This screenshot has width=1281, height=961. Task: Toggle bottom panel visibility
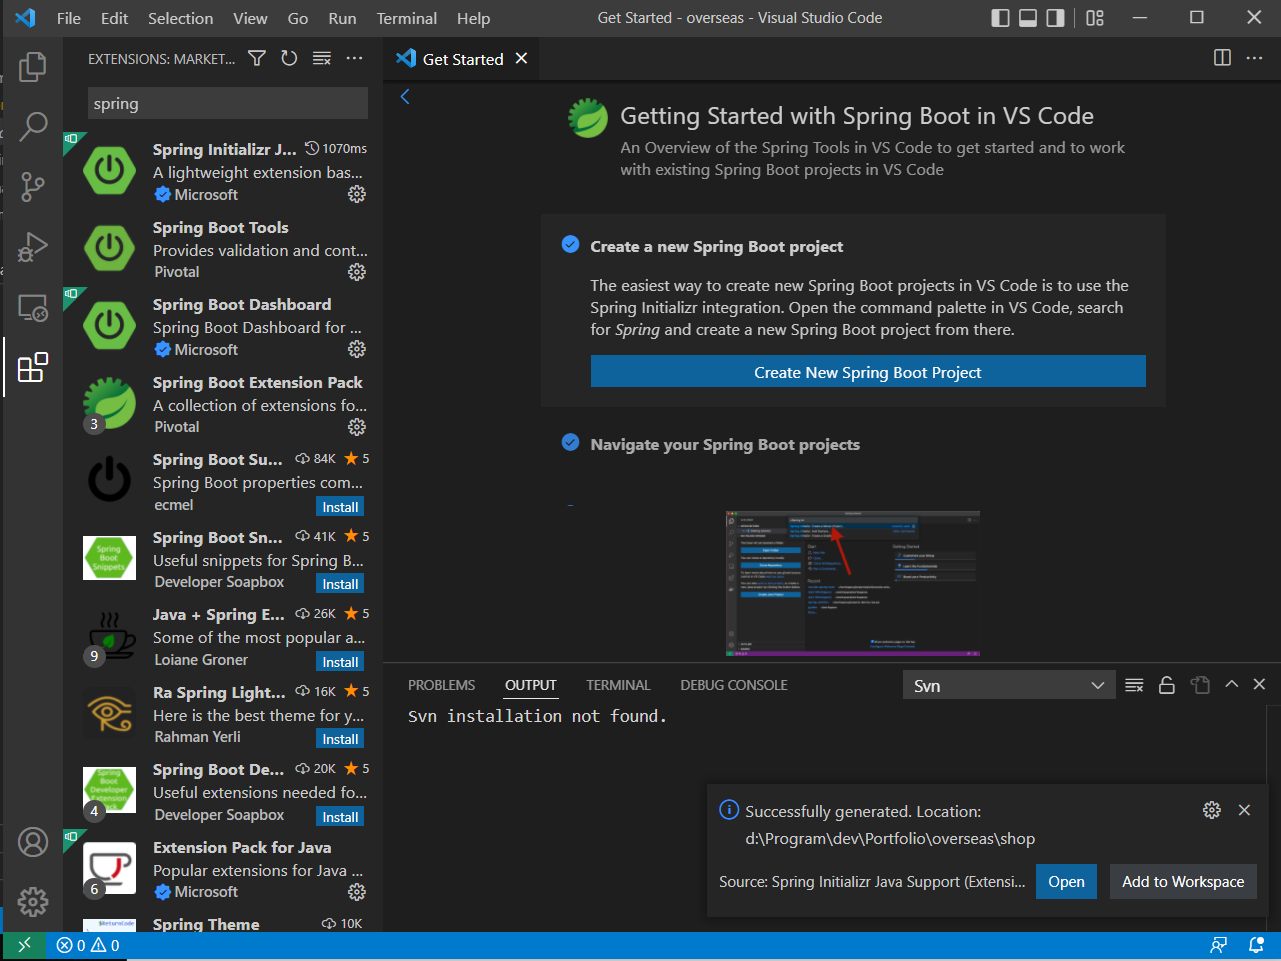1028,18
